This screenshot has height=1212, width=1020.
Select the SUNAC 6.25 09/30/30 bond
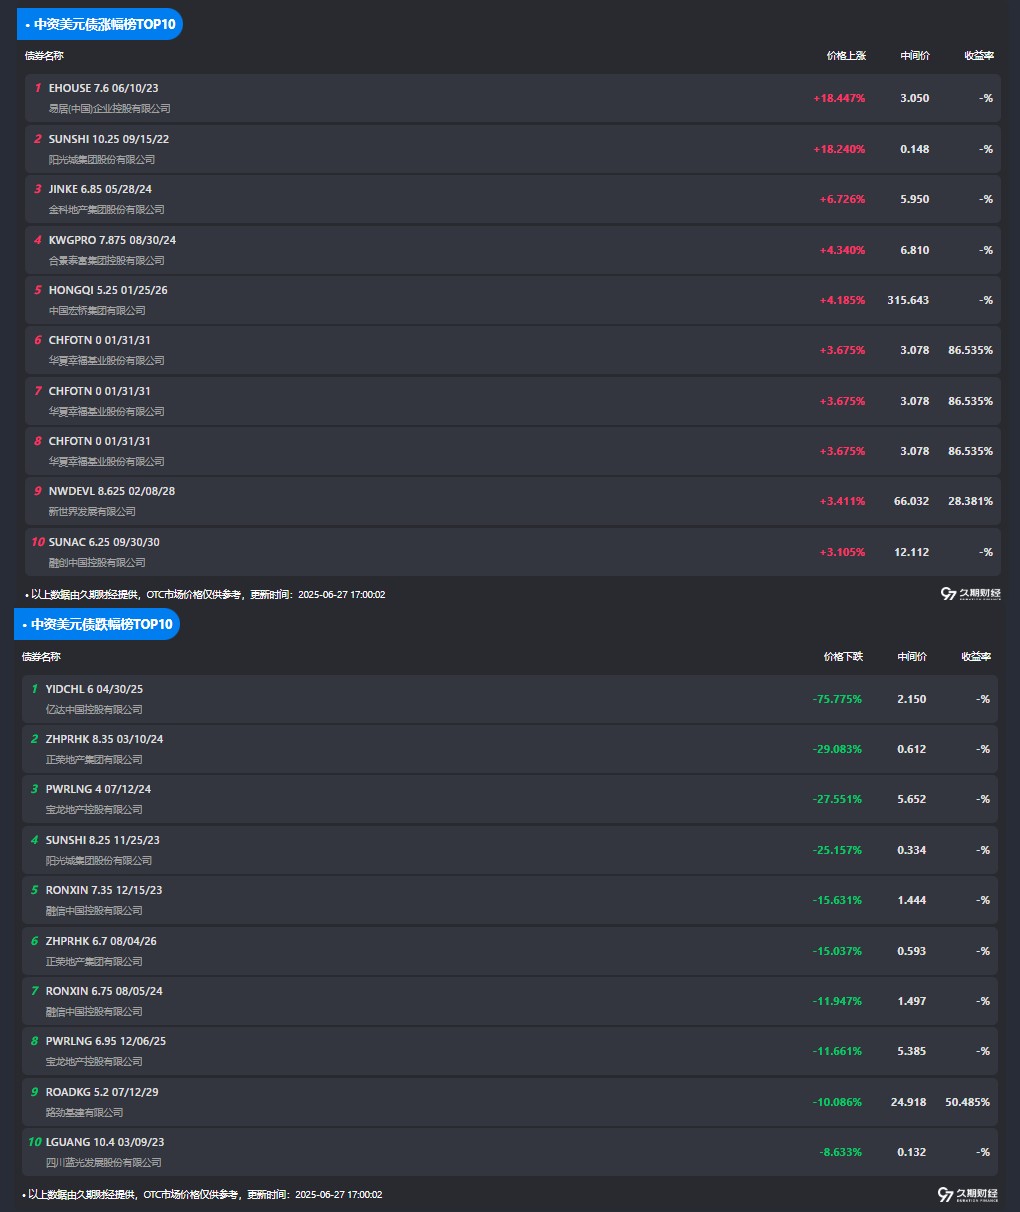pyautogui.click(x=513, y=552)
